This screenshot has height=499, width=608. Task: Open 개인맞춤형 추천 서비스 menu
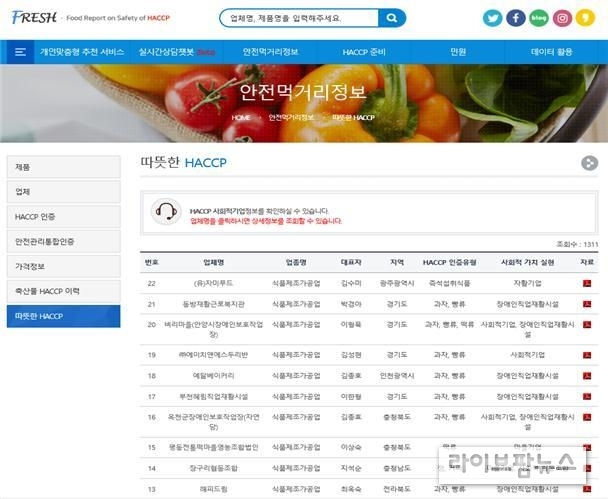[82, 52]
